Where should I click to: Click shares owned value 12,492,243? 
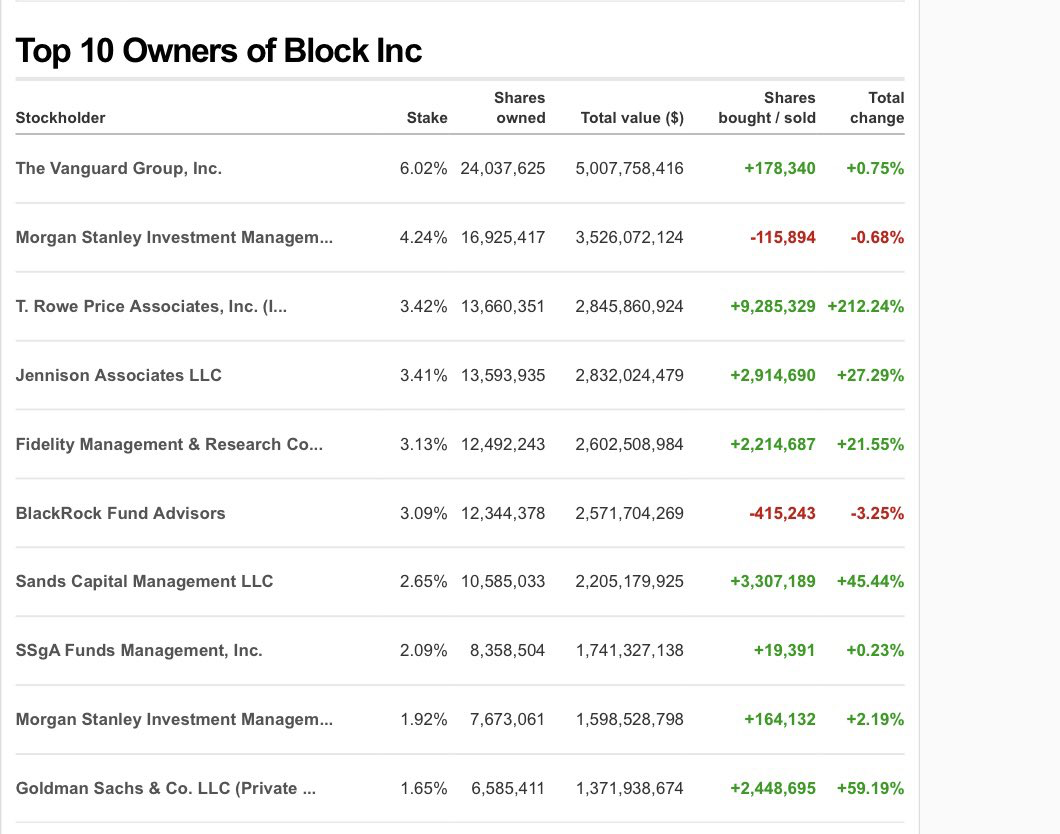tap(503, 444)
